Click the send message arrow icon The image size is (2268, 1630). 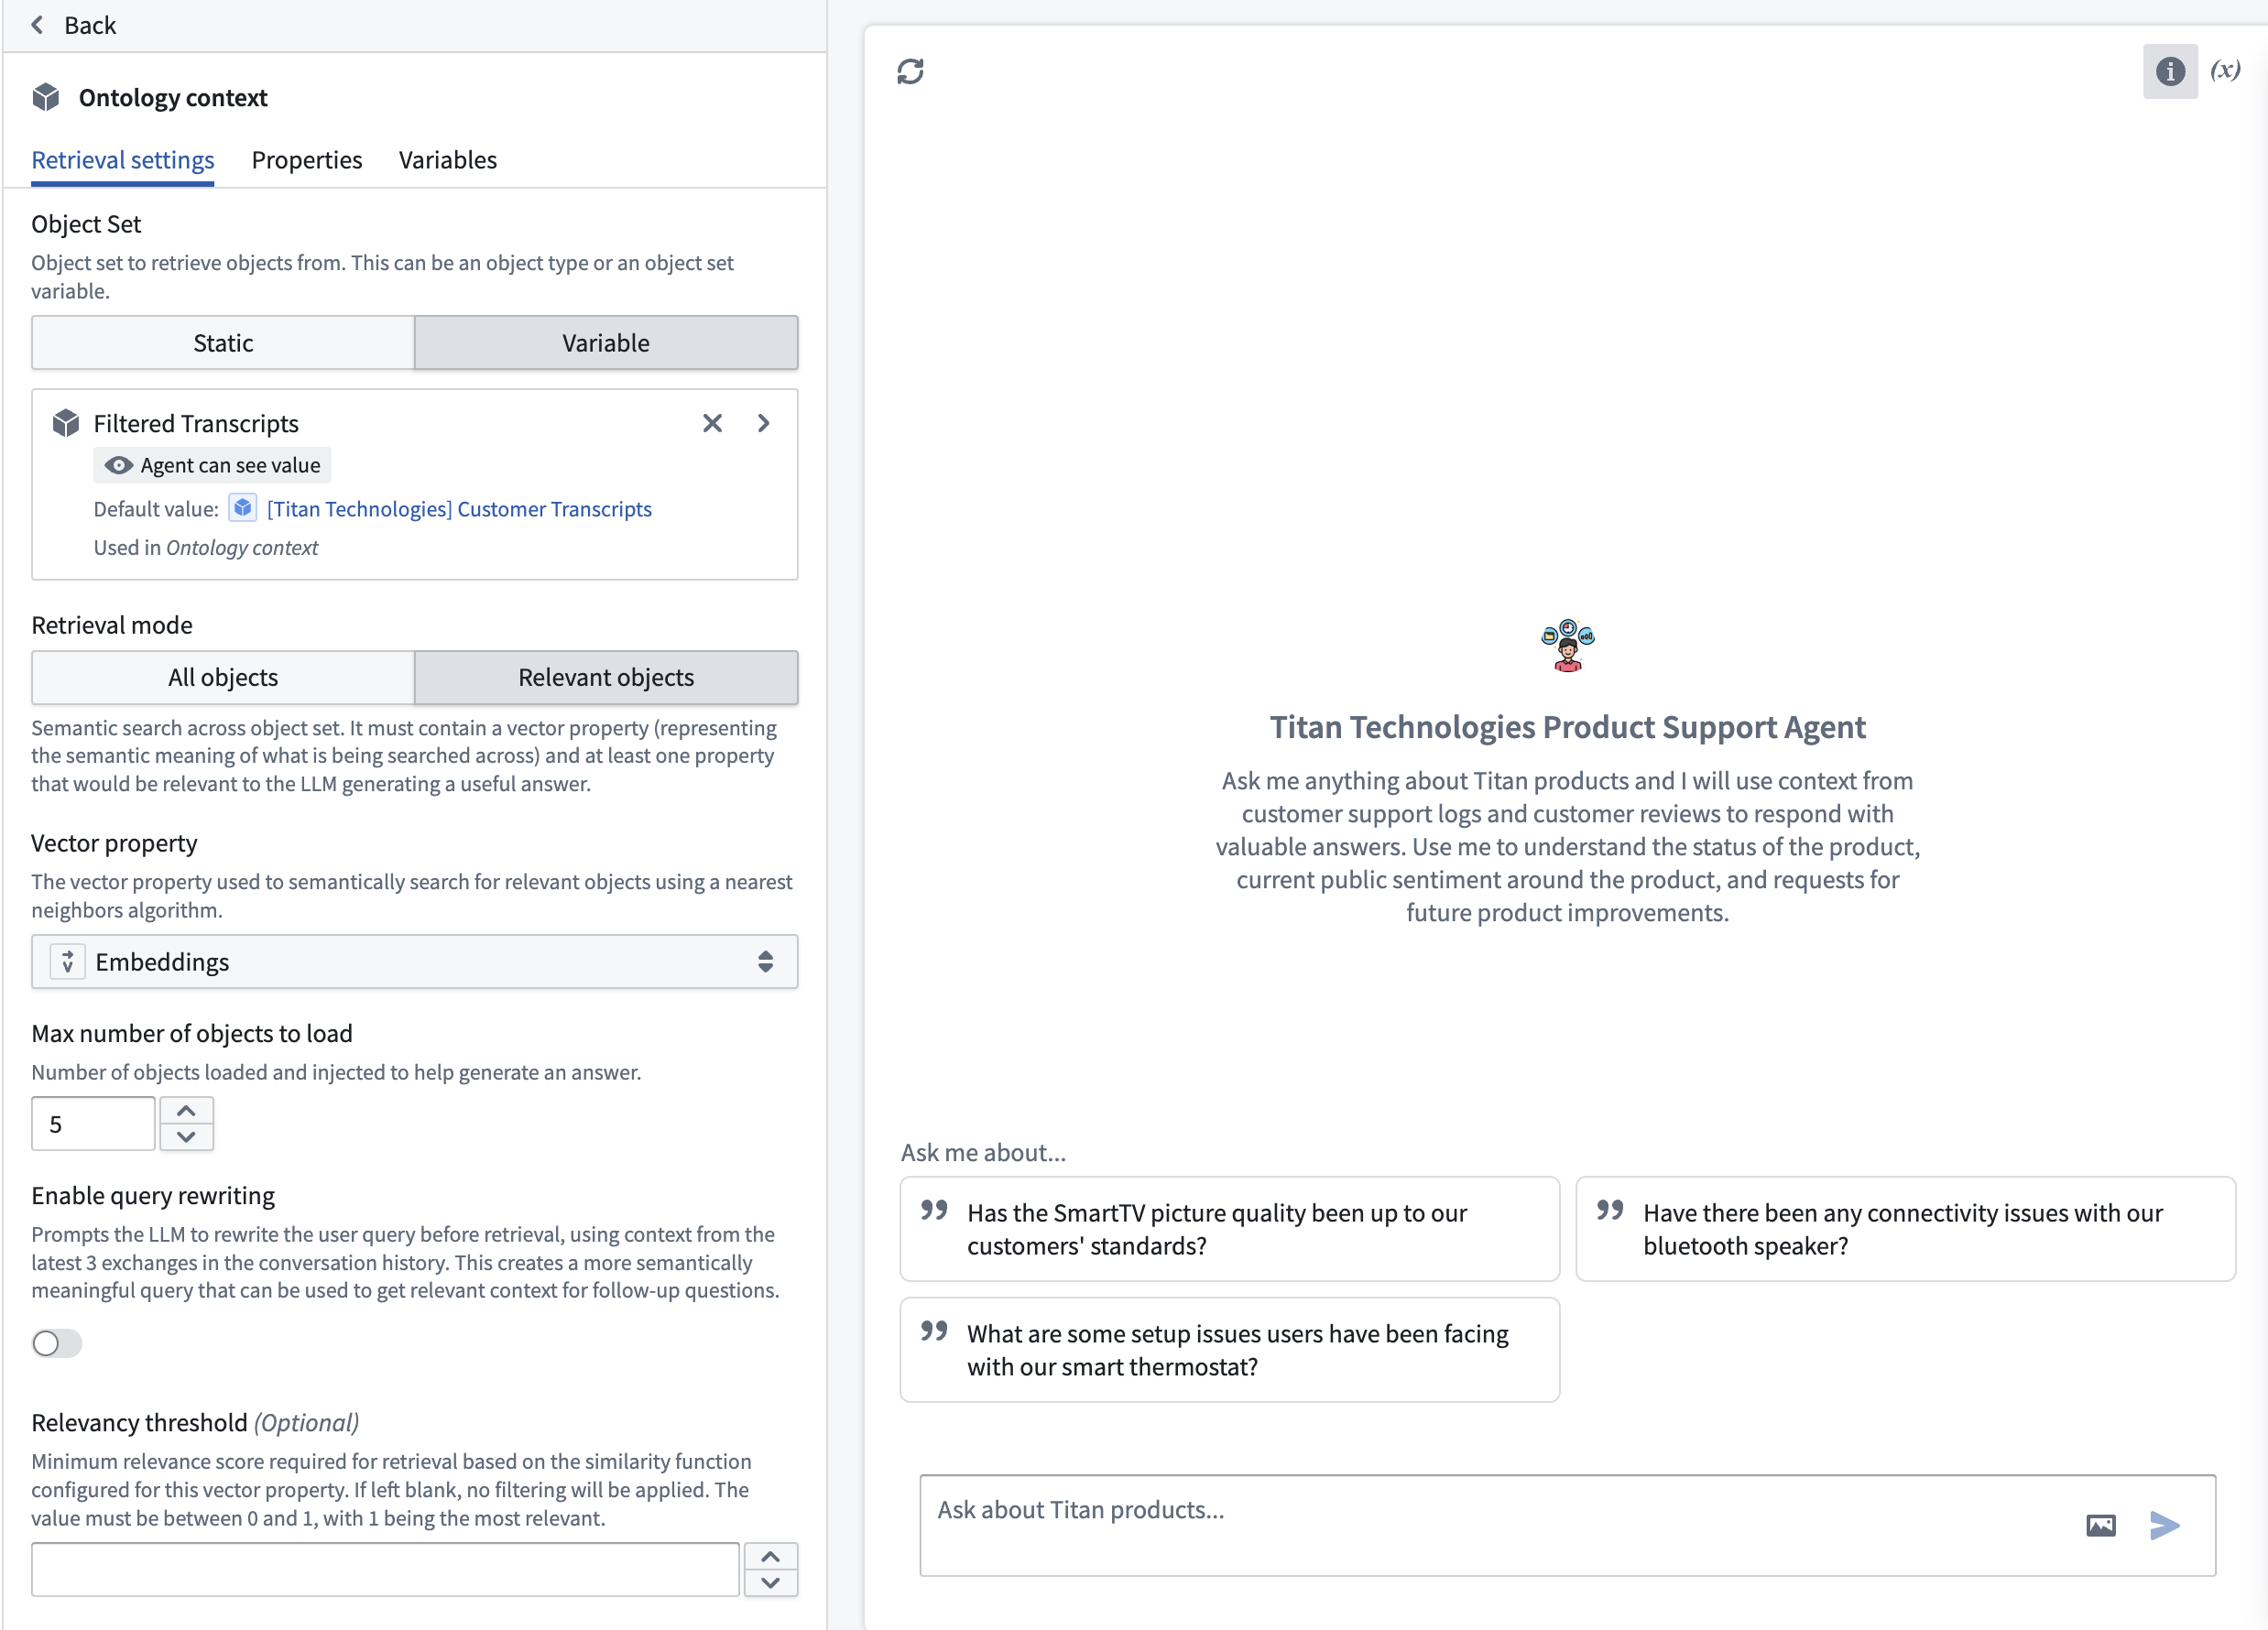click(2165, 1525)
